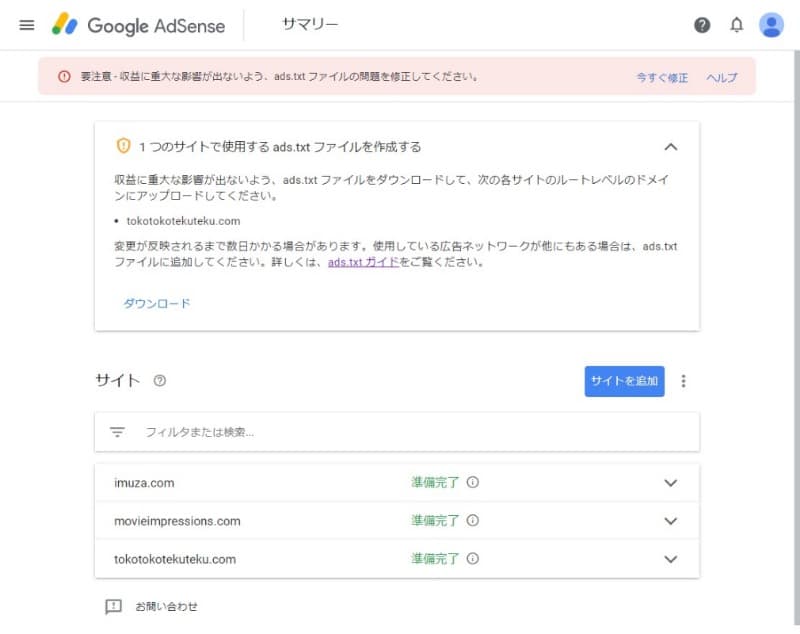
Task: Click the help icon beside サイト heading
Action: [160, 381]
